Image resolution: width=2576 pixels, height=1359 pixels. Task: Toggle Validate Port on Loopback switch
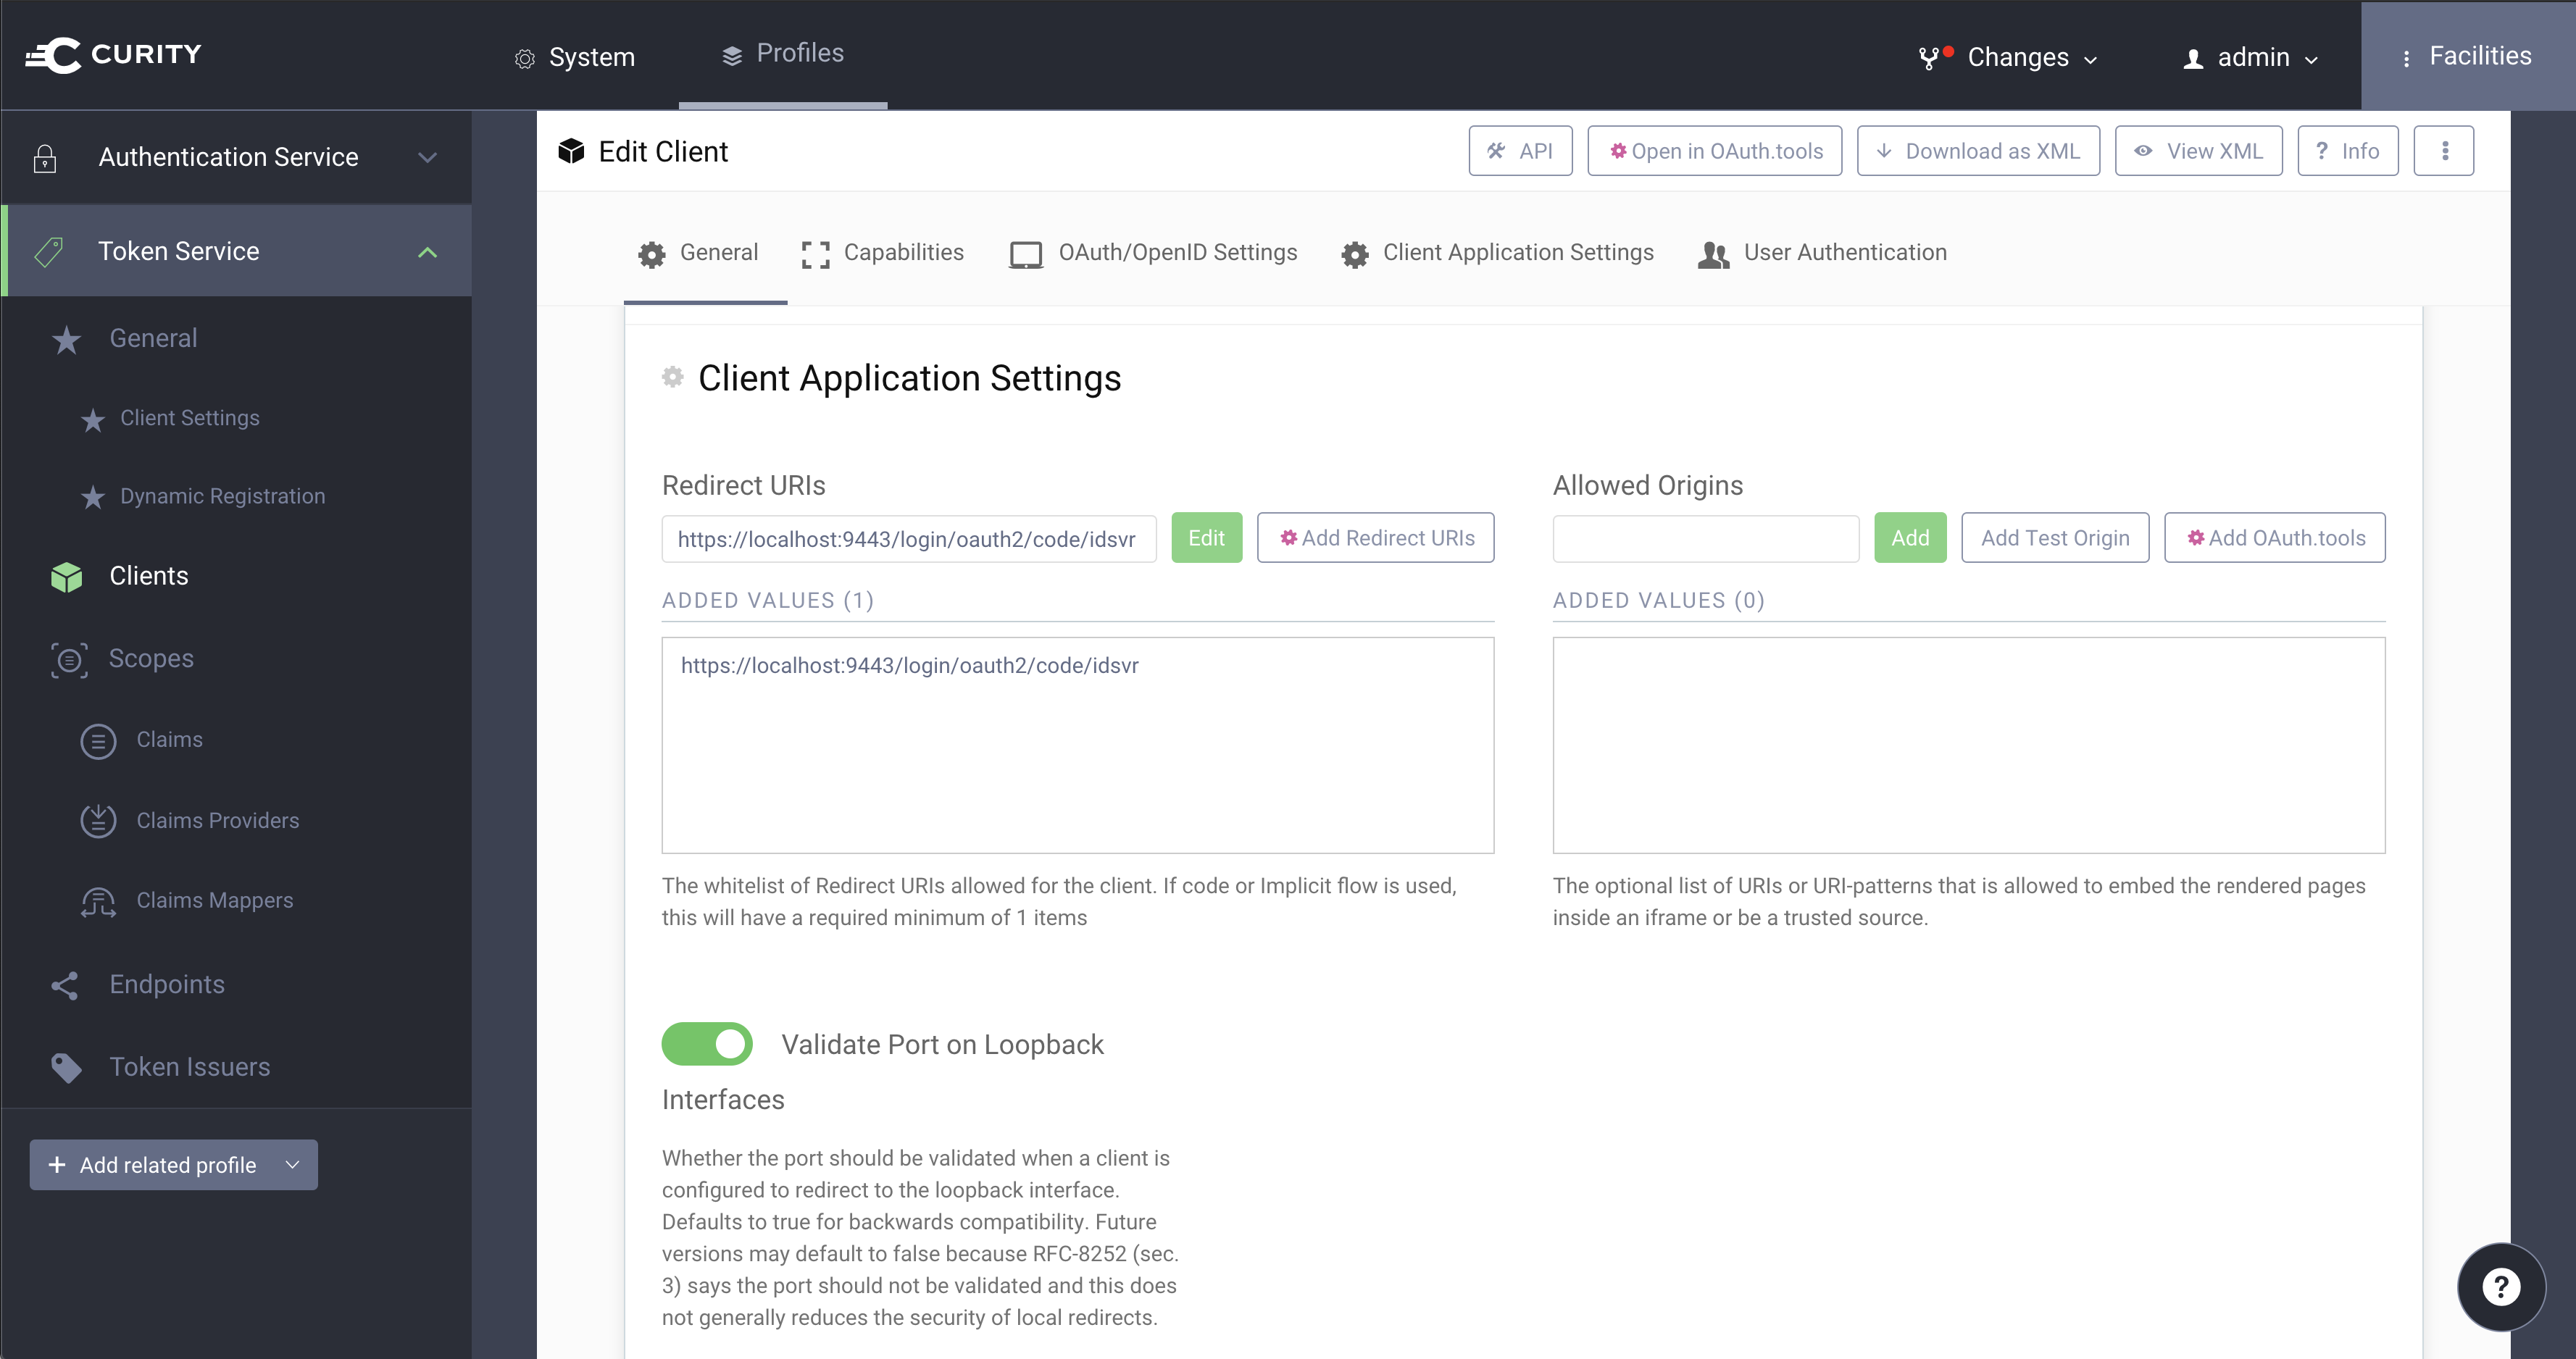click(x=707, y=1044)
